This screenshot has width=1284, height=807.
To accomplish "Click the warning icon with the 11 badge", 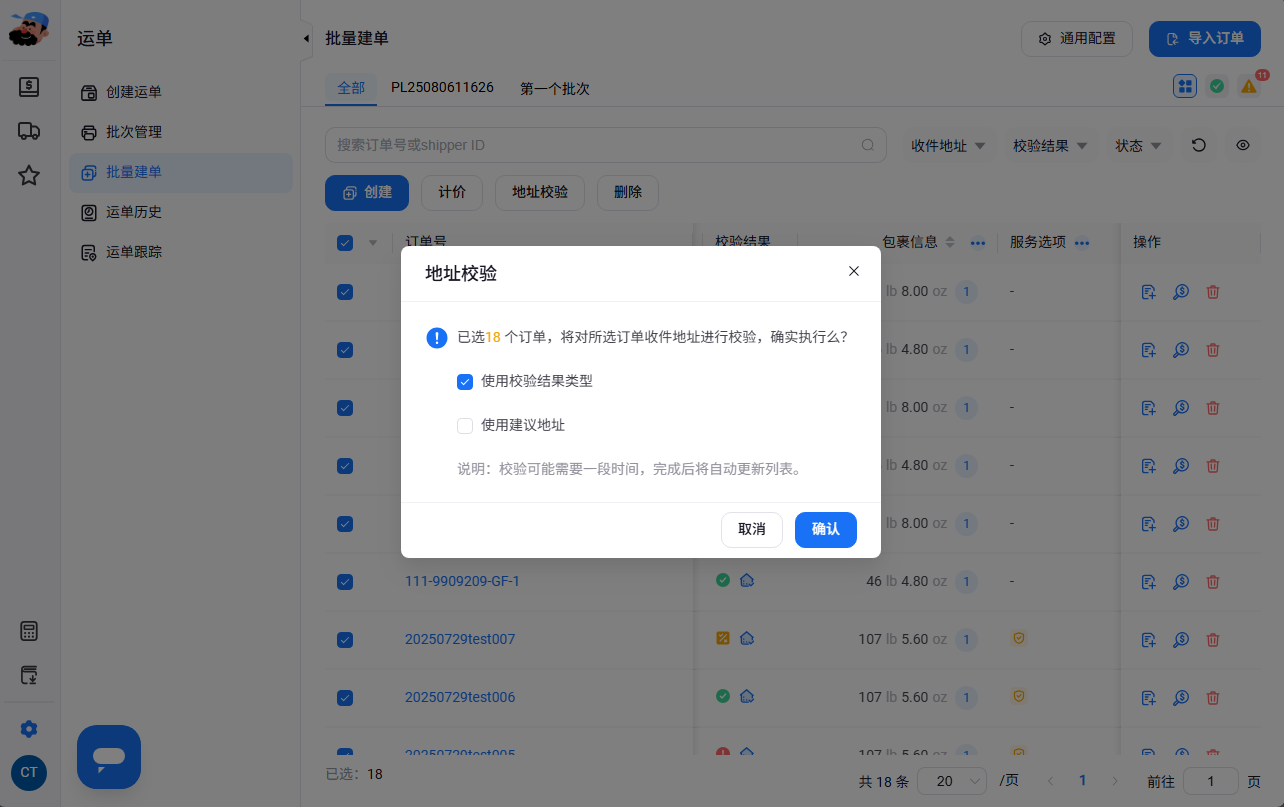I will [1249, 86].
